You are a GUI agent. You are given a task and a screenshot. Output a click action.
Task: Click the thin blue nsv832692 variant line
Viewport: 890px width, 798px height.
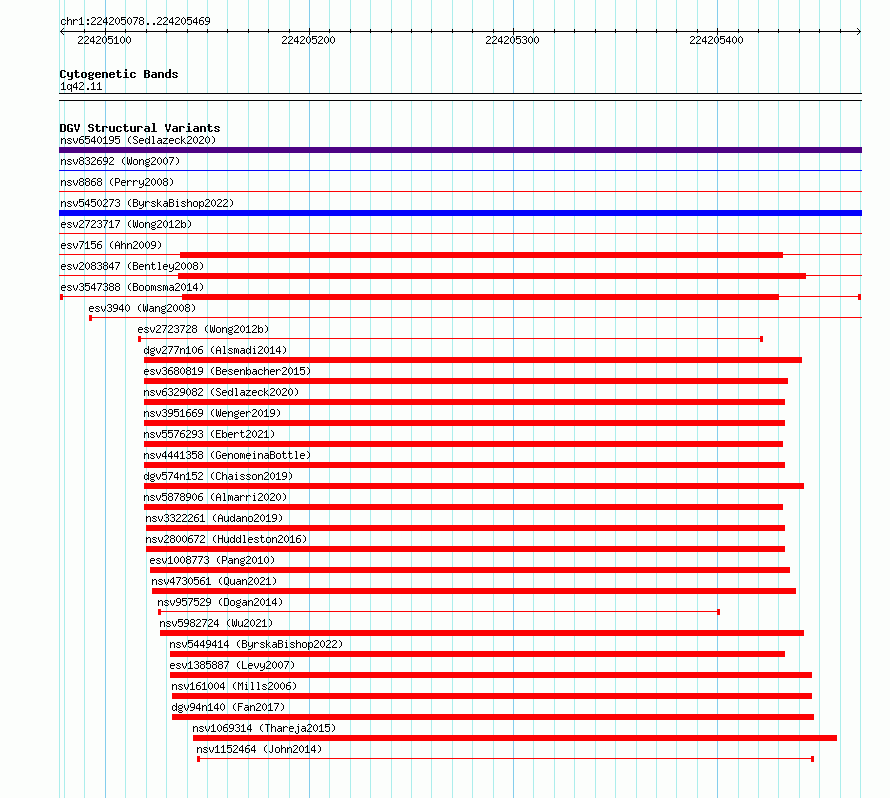pos(460,170)
